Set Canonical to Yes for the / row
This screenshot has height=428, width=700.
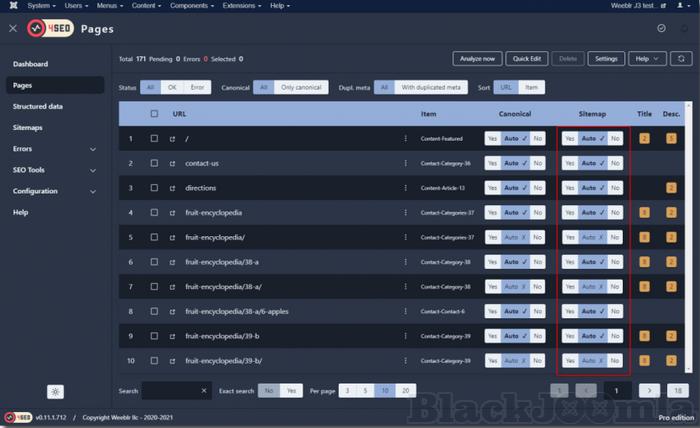click(492, 139)
